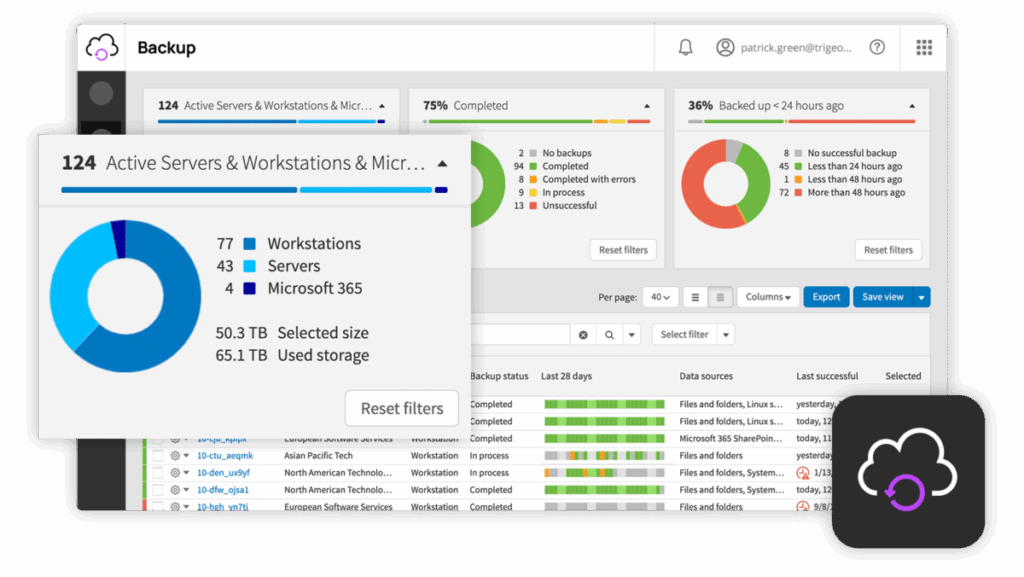Click the Backup cloud logo in header
The image size is (1024, 577).
tap(102, 48)
